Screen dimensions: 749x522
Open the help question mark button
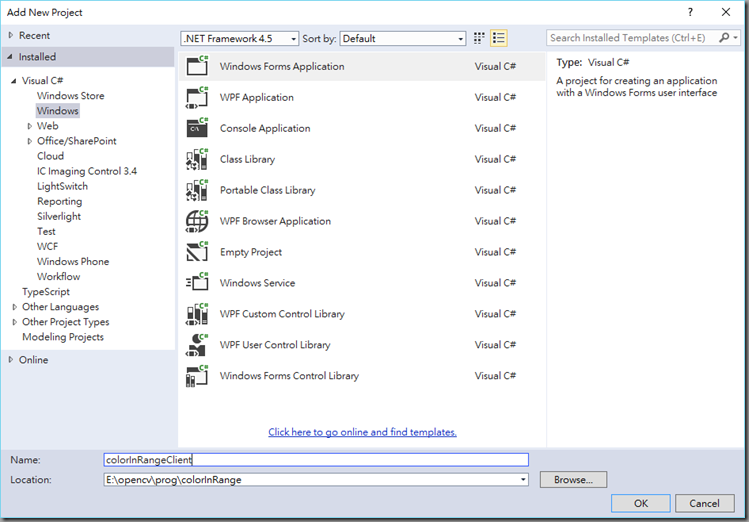coord(690,12)
